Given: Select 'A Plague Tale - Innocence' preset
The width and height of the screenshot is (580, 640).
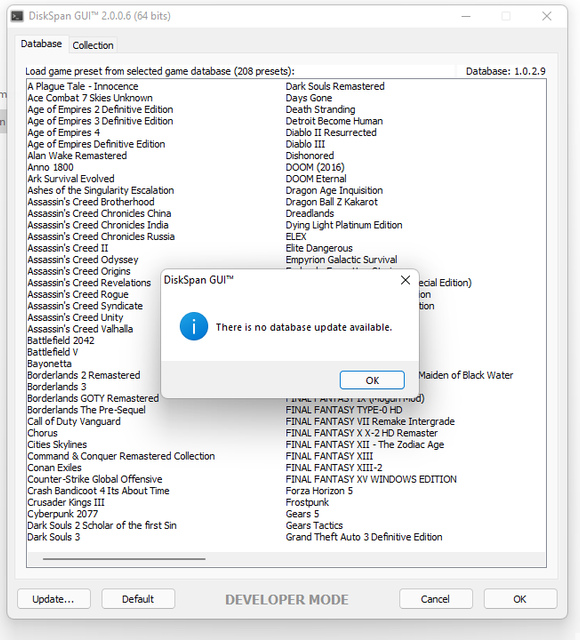Looking at the screenshot, I should 83,87.
